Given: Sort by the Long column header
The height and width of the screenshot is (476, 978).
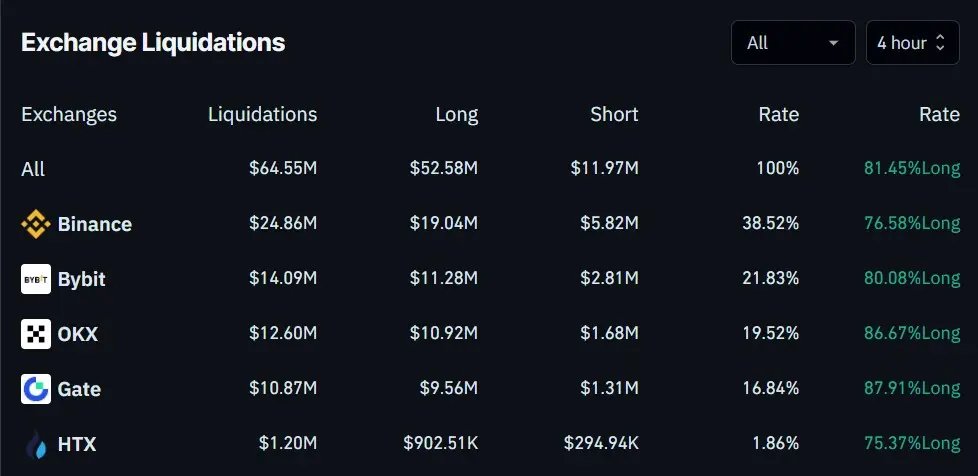Looking at the screenshot, I should [456, 114].
